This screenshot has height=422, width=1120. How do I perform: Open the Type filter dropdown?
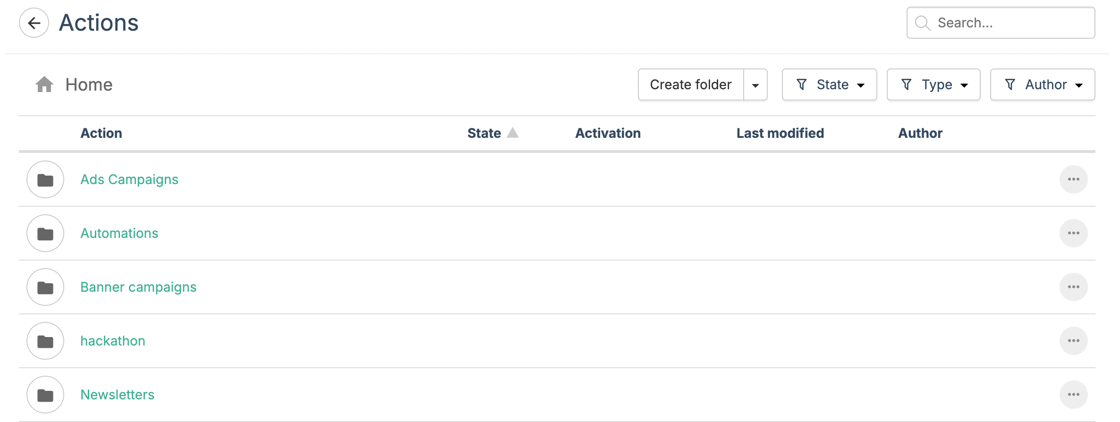(933, 85)
